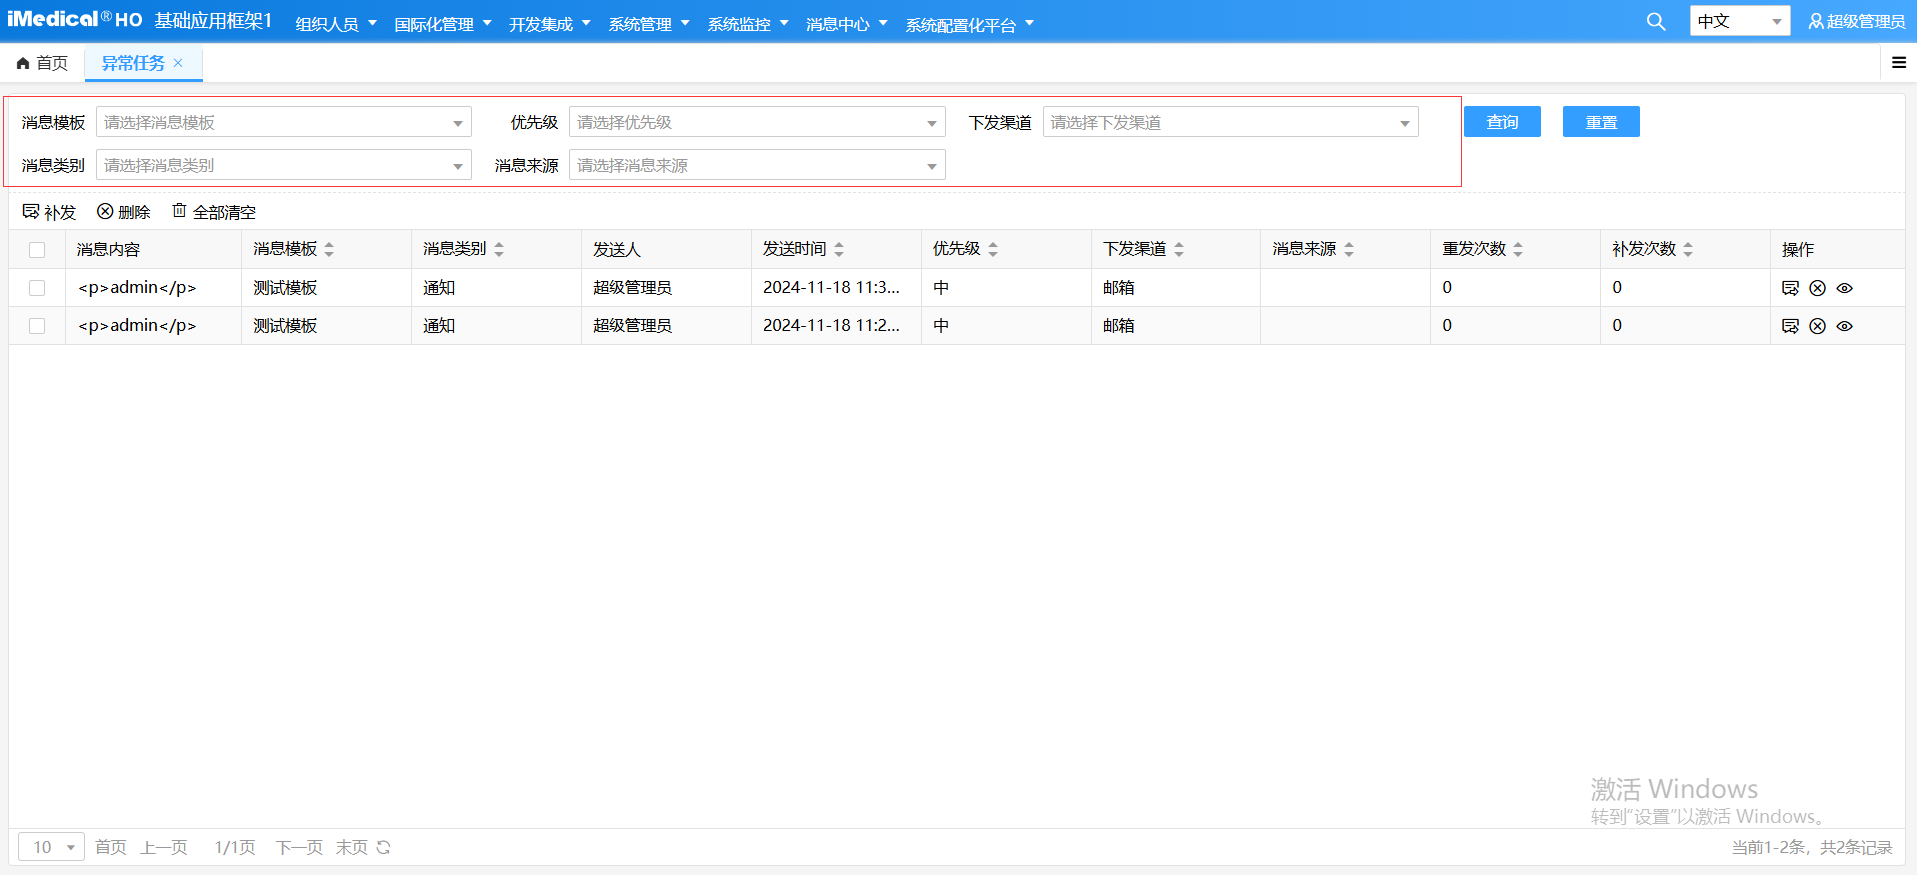Click the pagination refresh icon
The image size is (1917, 875).
click(x=384, y=847)
